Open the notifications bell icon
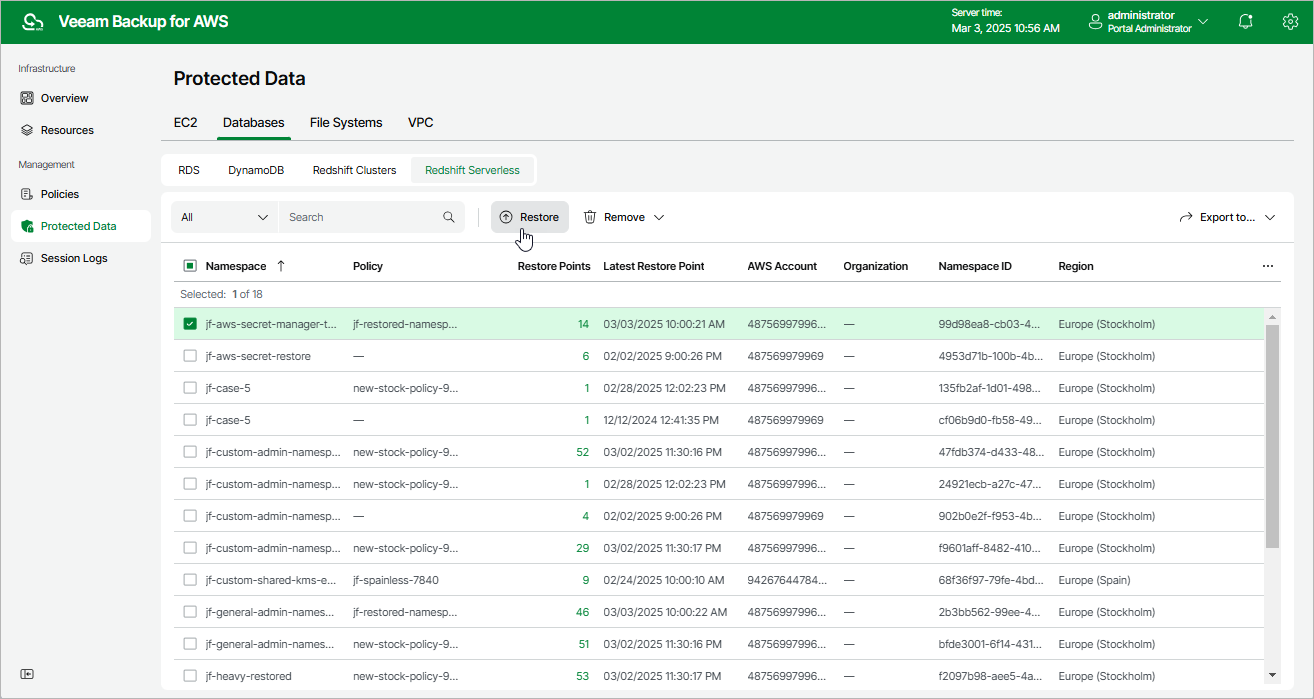This screenshot has height=699, width=1314. [x=1245, y=22]
